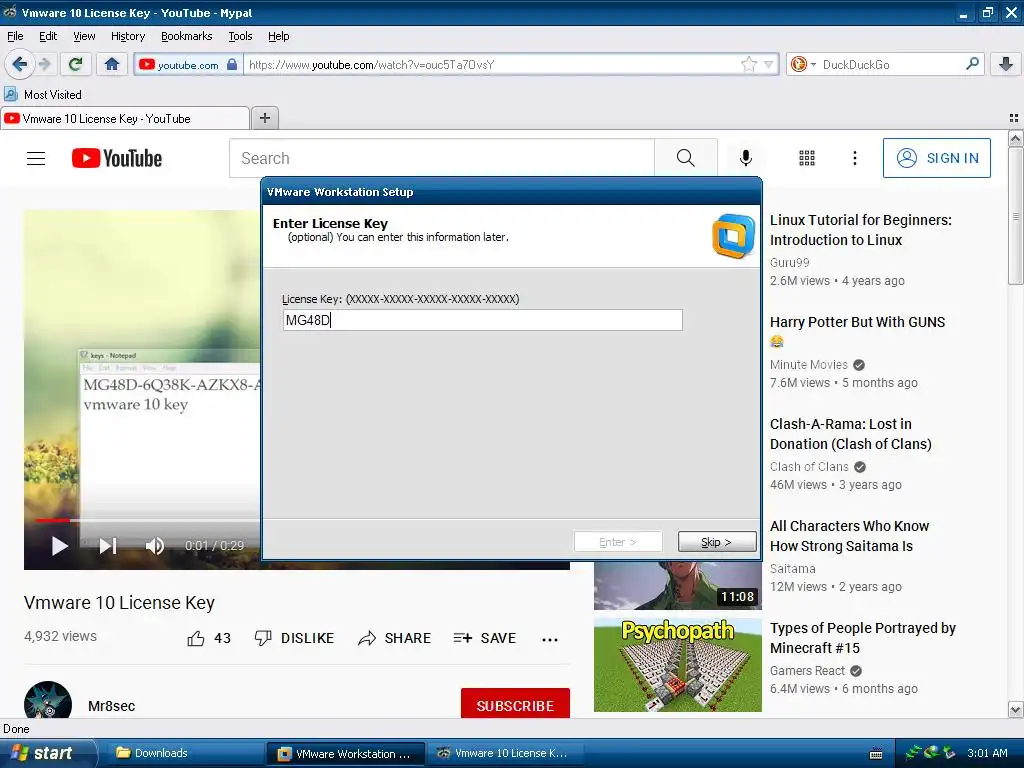
Task: Open the Help menu
Action: pos(278,36)
